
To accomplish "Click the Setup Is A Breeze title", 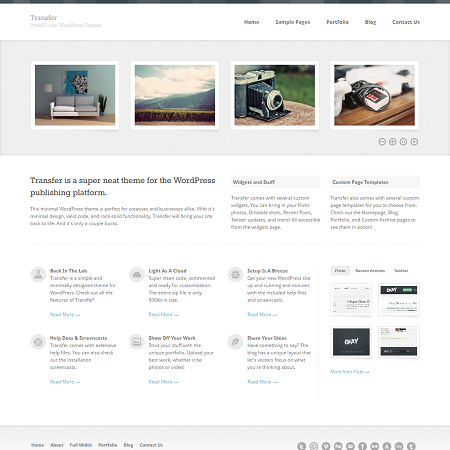I will point(267,271).
